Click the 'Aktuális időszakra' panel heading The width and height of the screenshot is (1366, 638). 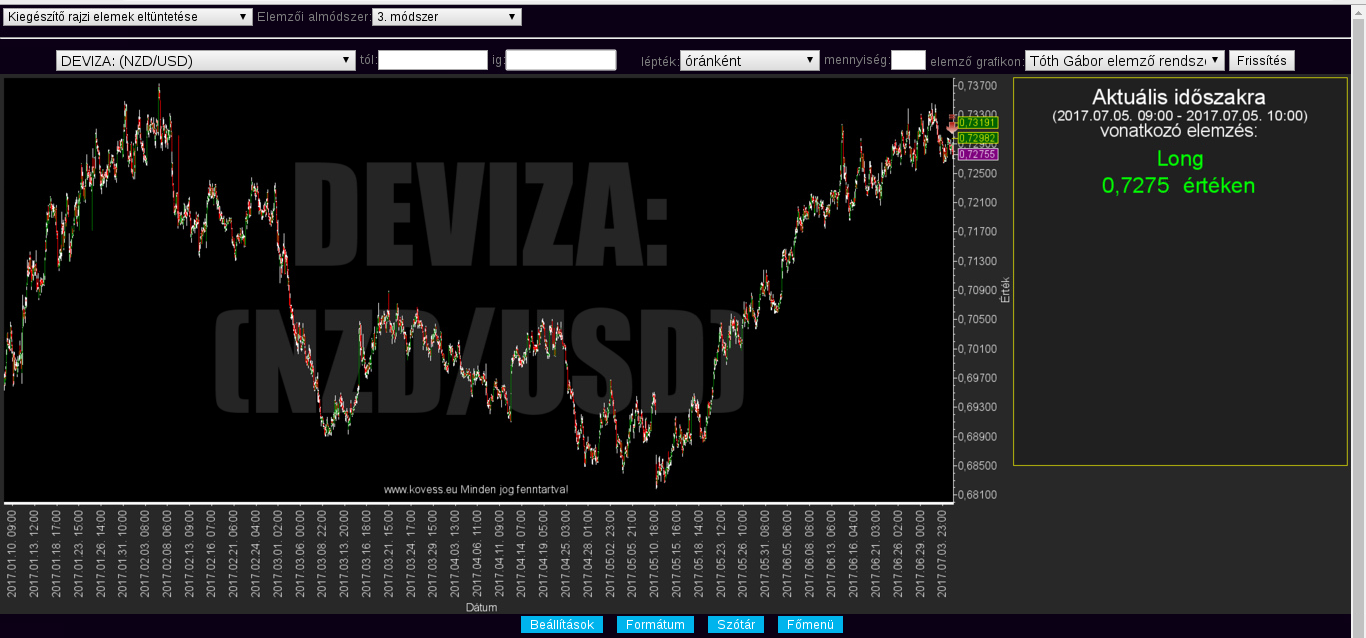click(x=1179, y=98)
